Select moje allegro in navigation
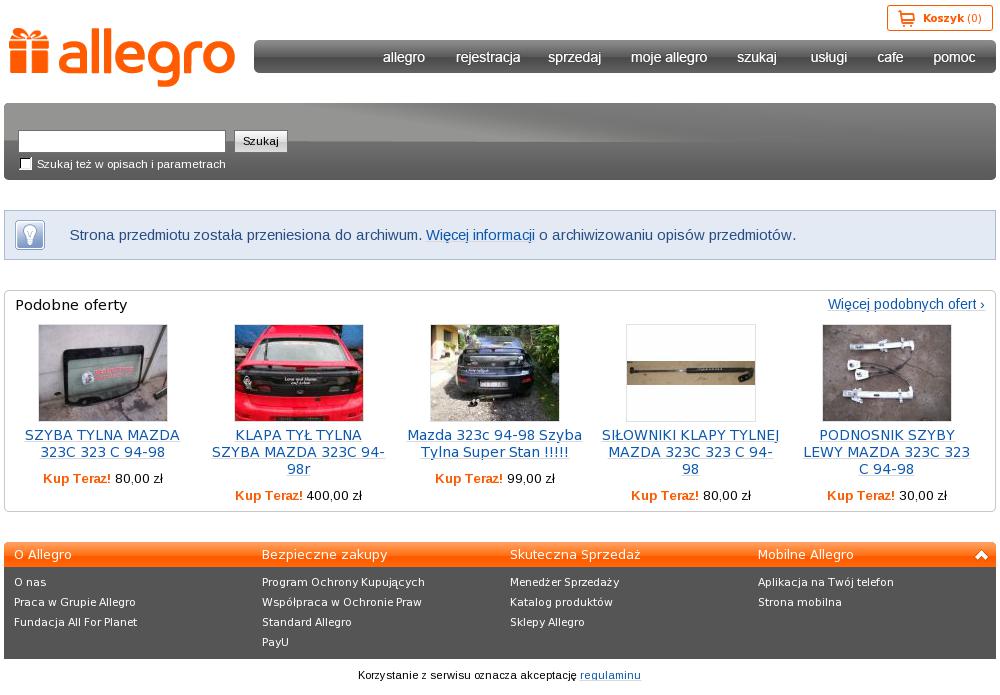 click(669, 57)
